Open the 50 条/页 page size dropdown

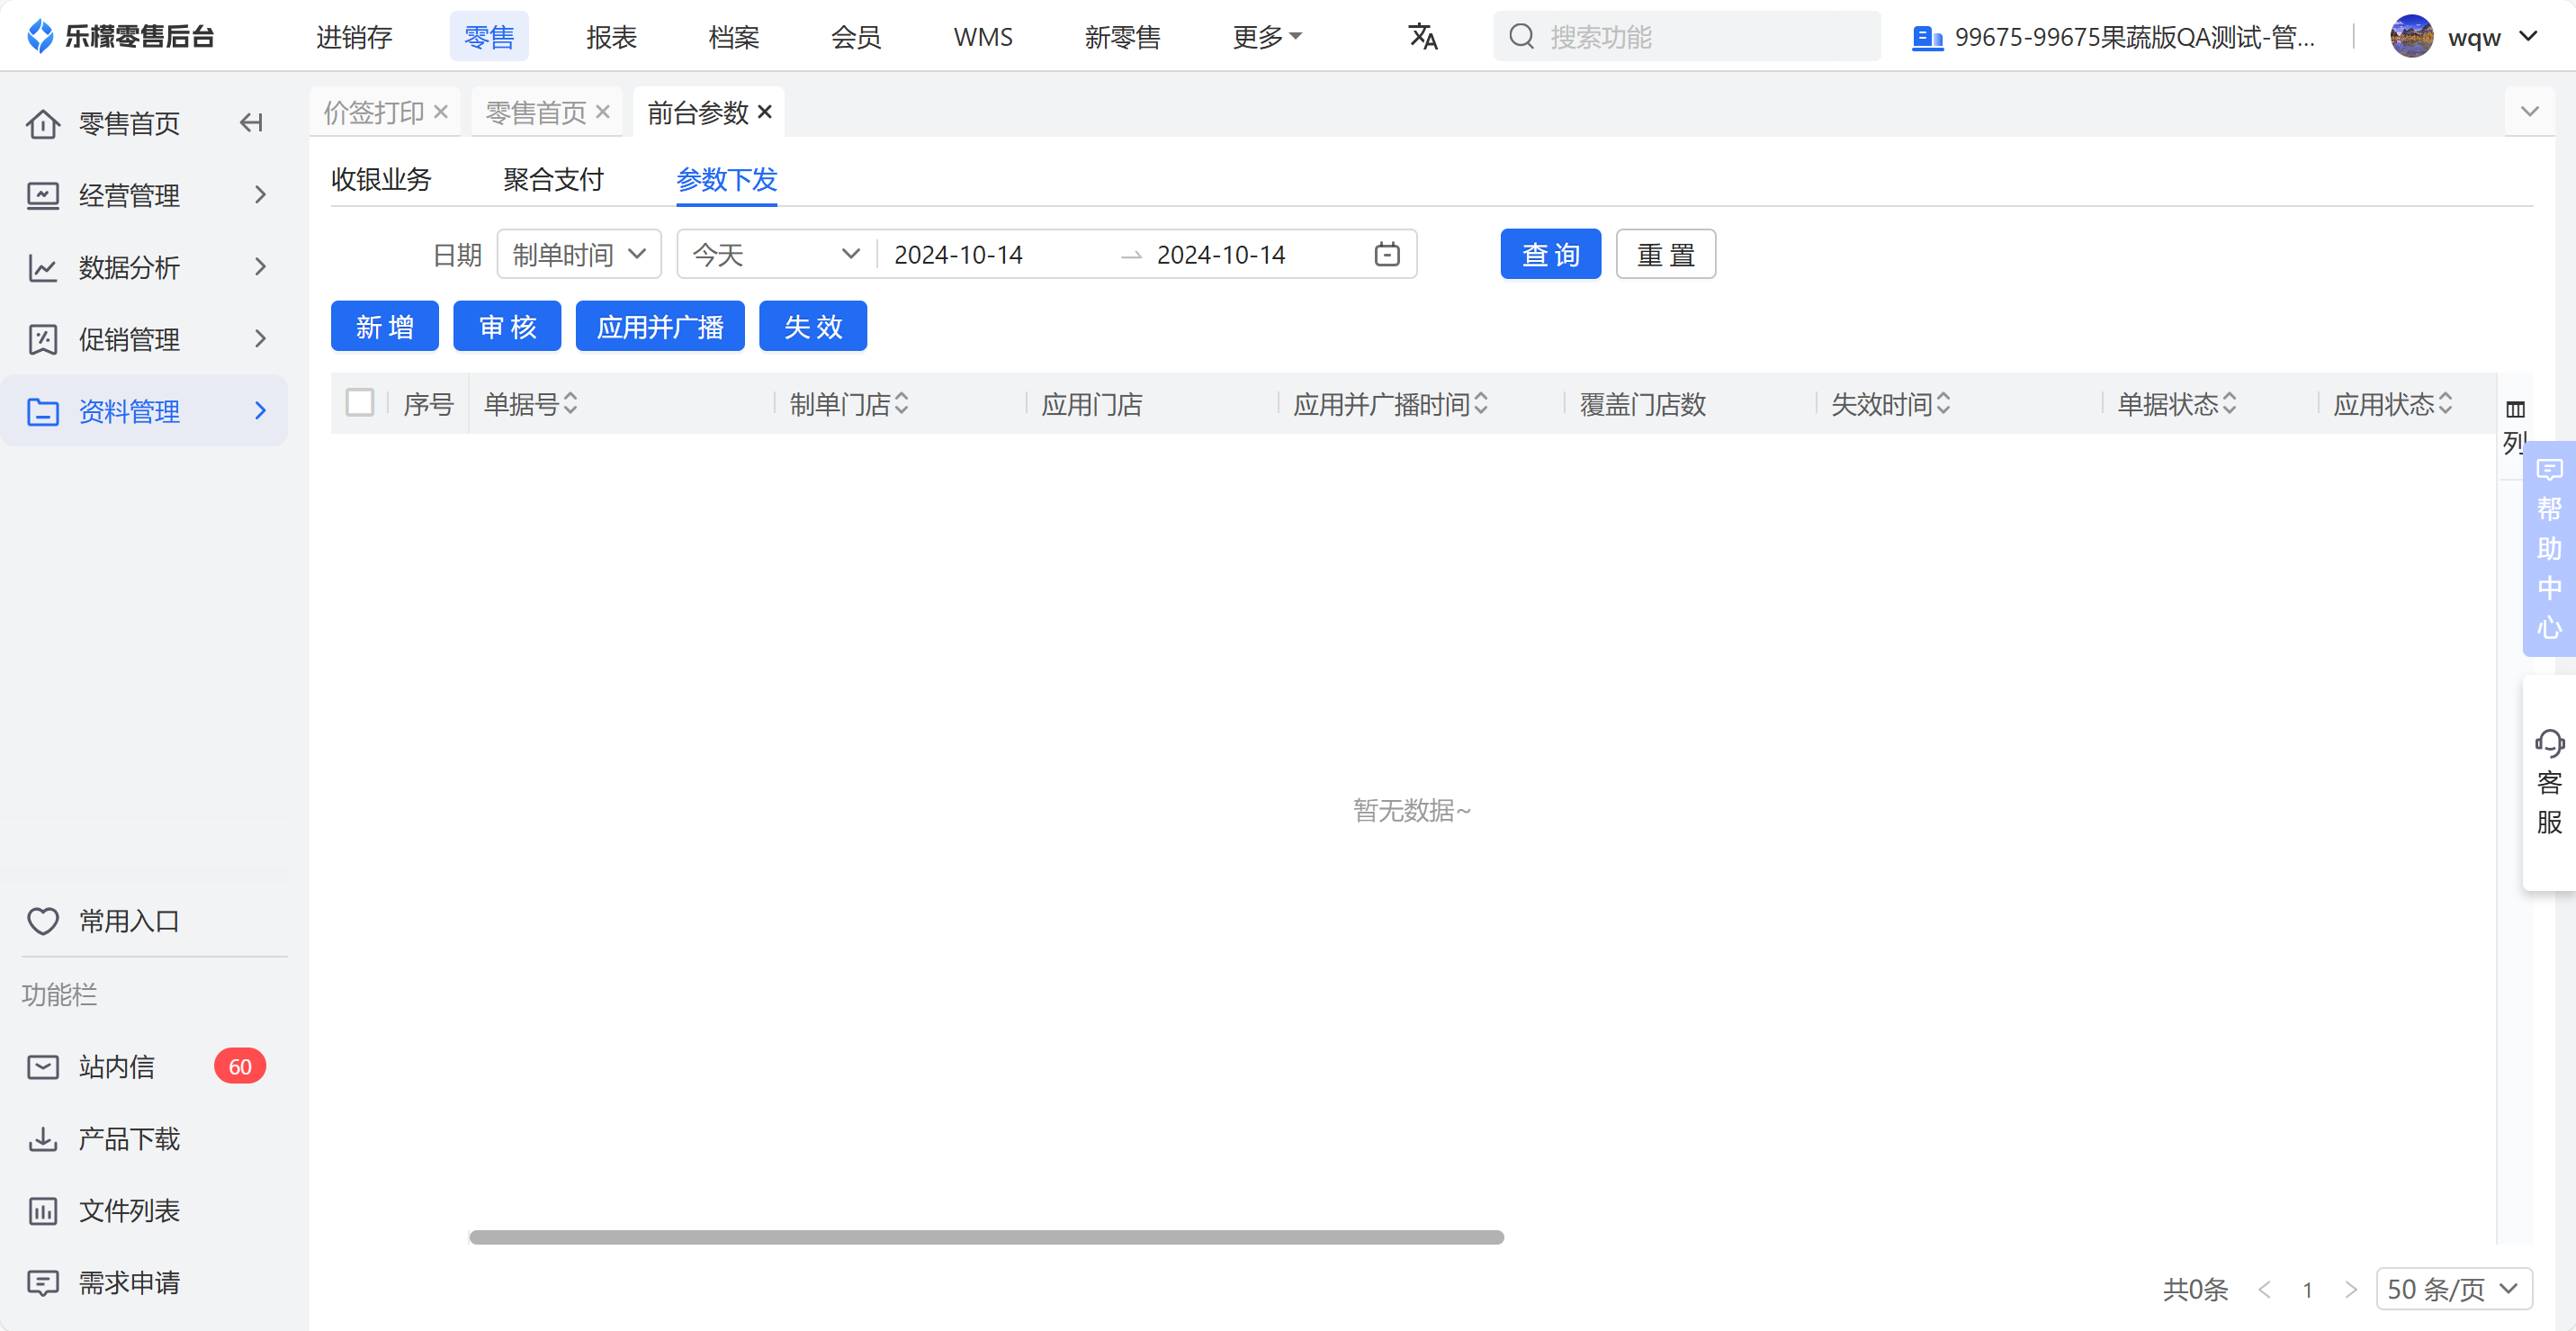(x=2454, y=1289)
